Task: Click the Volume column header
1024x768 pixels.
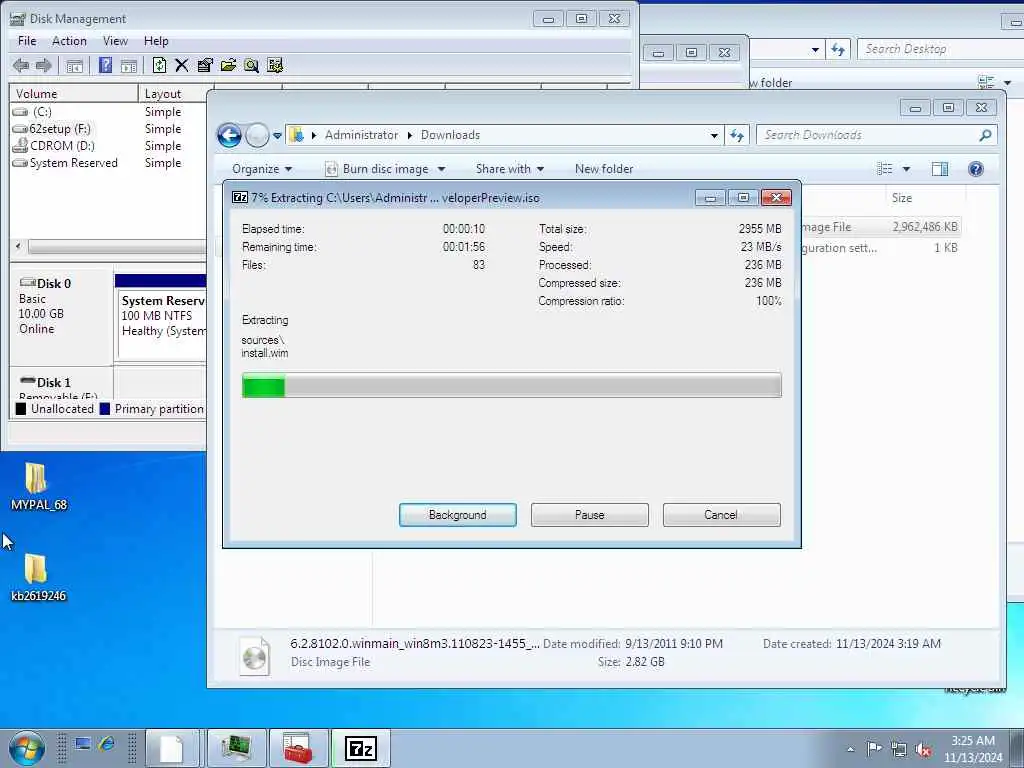Action: point(73,94)
